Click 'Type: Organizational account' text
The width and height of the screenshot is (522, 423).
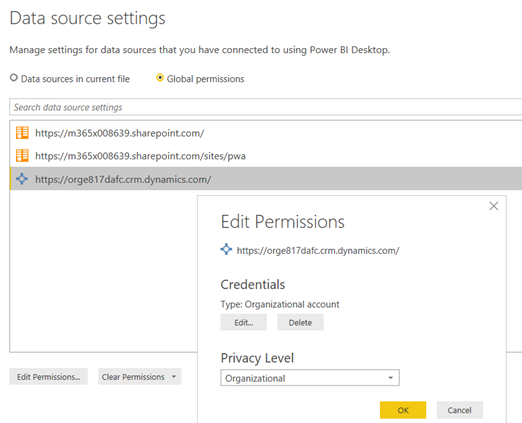280,304
